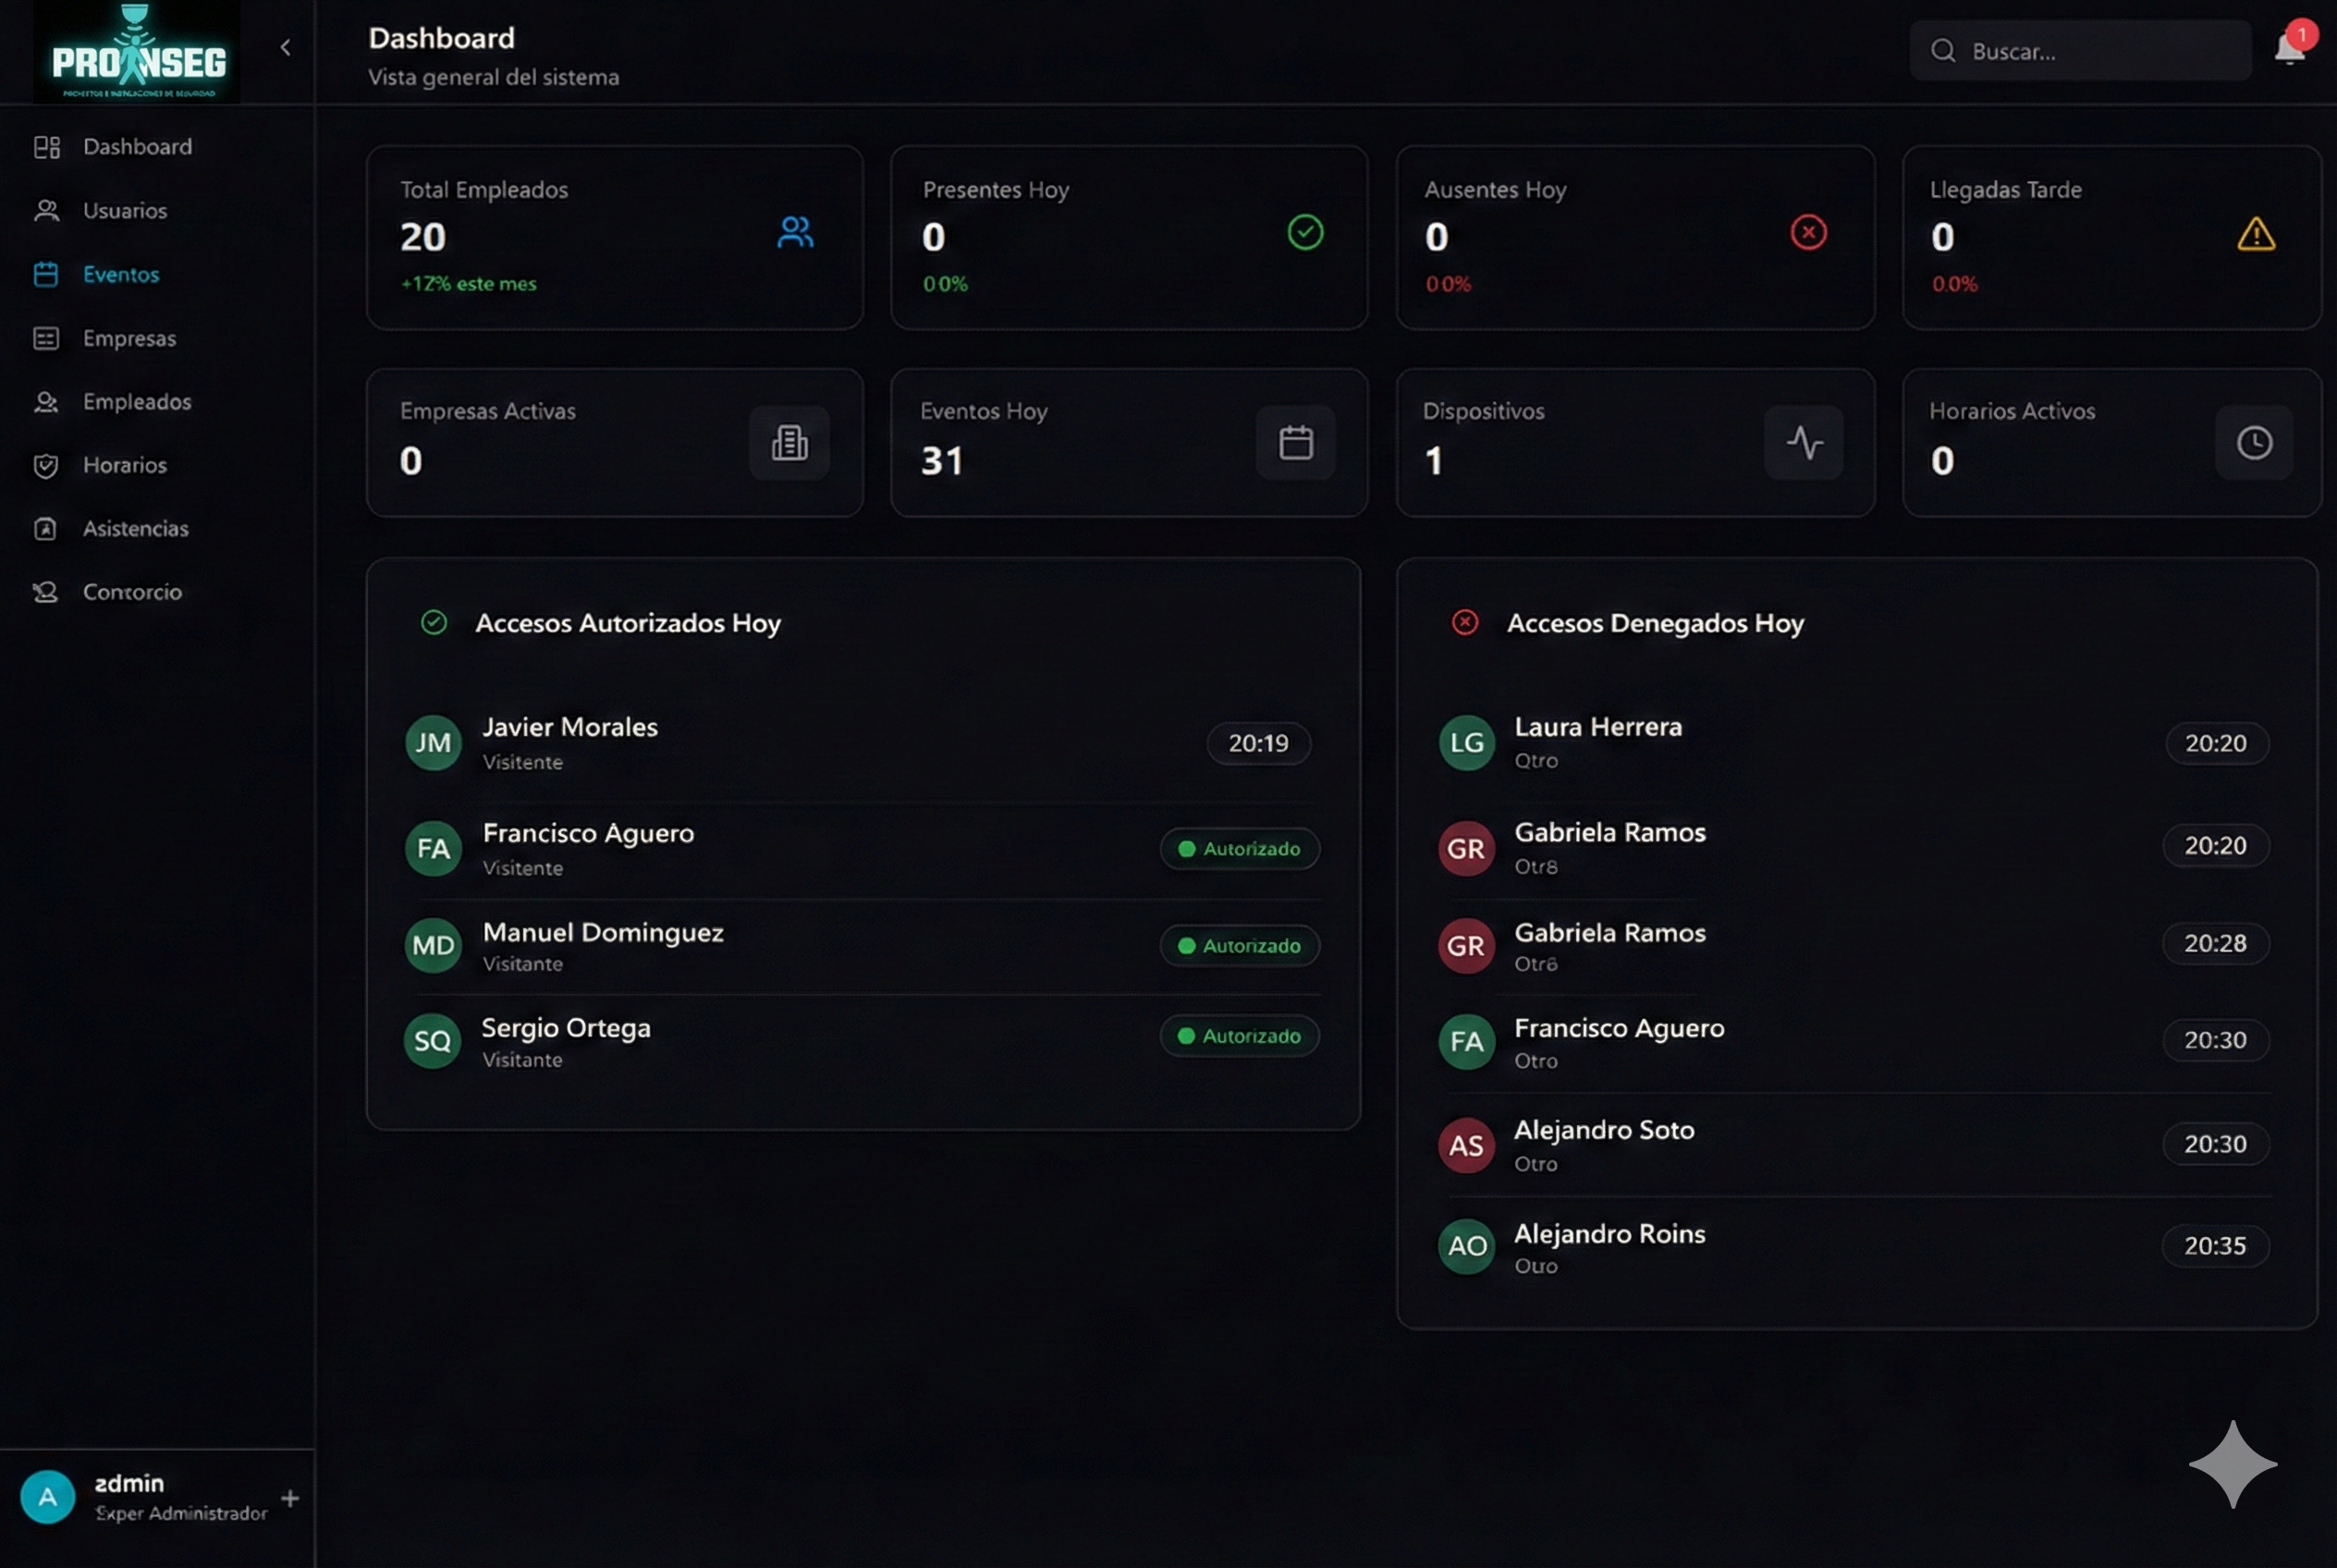Open the Empleados section
2337x1568 pixels.
[137, 402]
